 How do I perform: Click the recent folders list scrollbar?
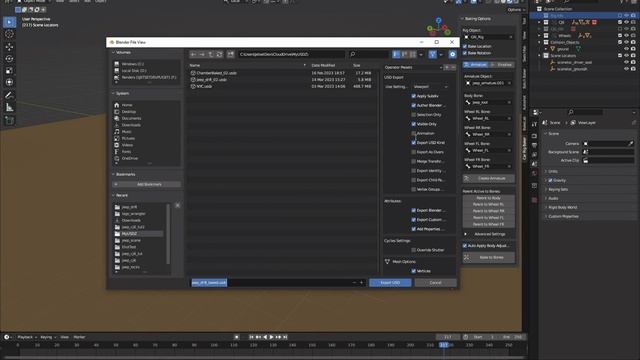click(x=168, y=234)
